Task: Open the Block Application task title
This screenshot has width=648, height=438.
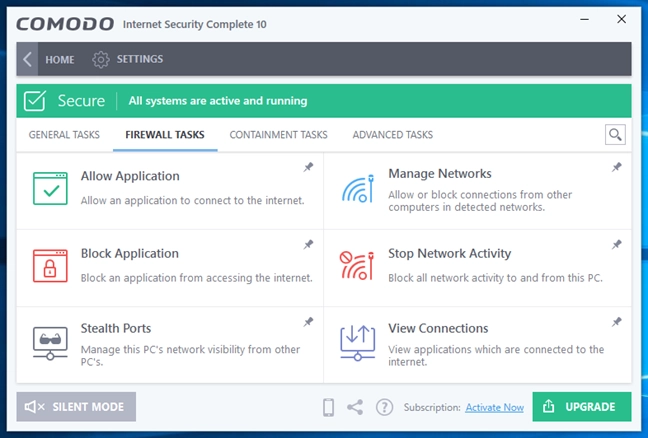Action: pos(130,253)
